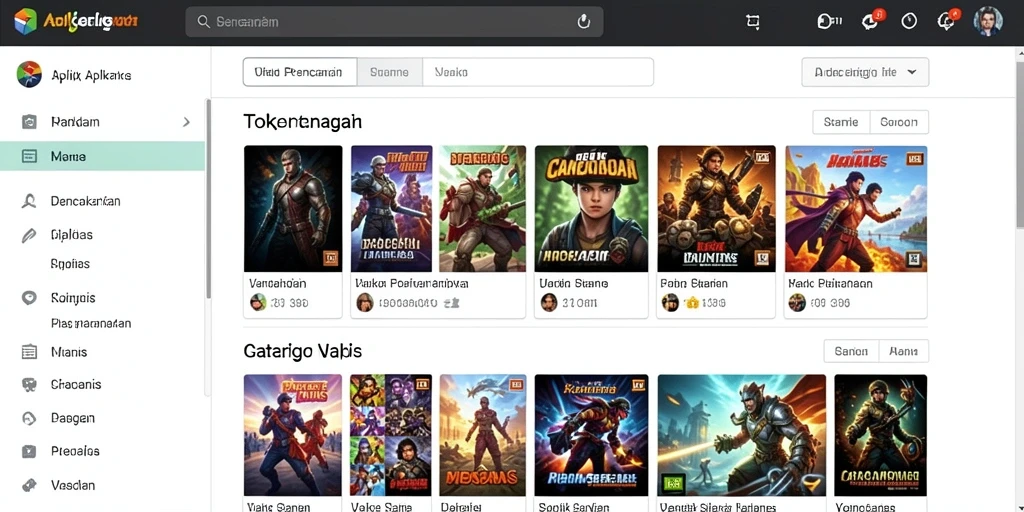The width and height of the screenshot is (1024, 512).
Task: Click the Goroon button
Action: coord(899,122)
